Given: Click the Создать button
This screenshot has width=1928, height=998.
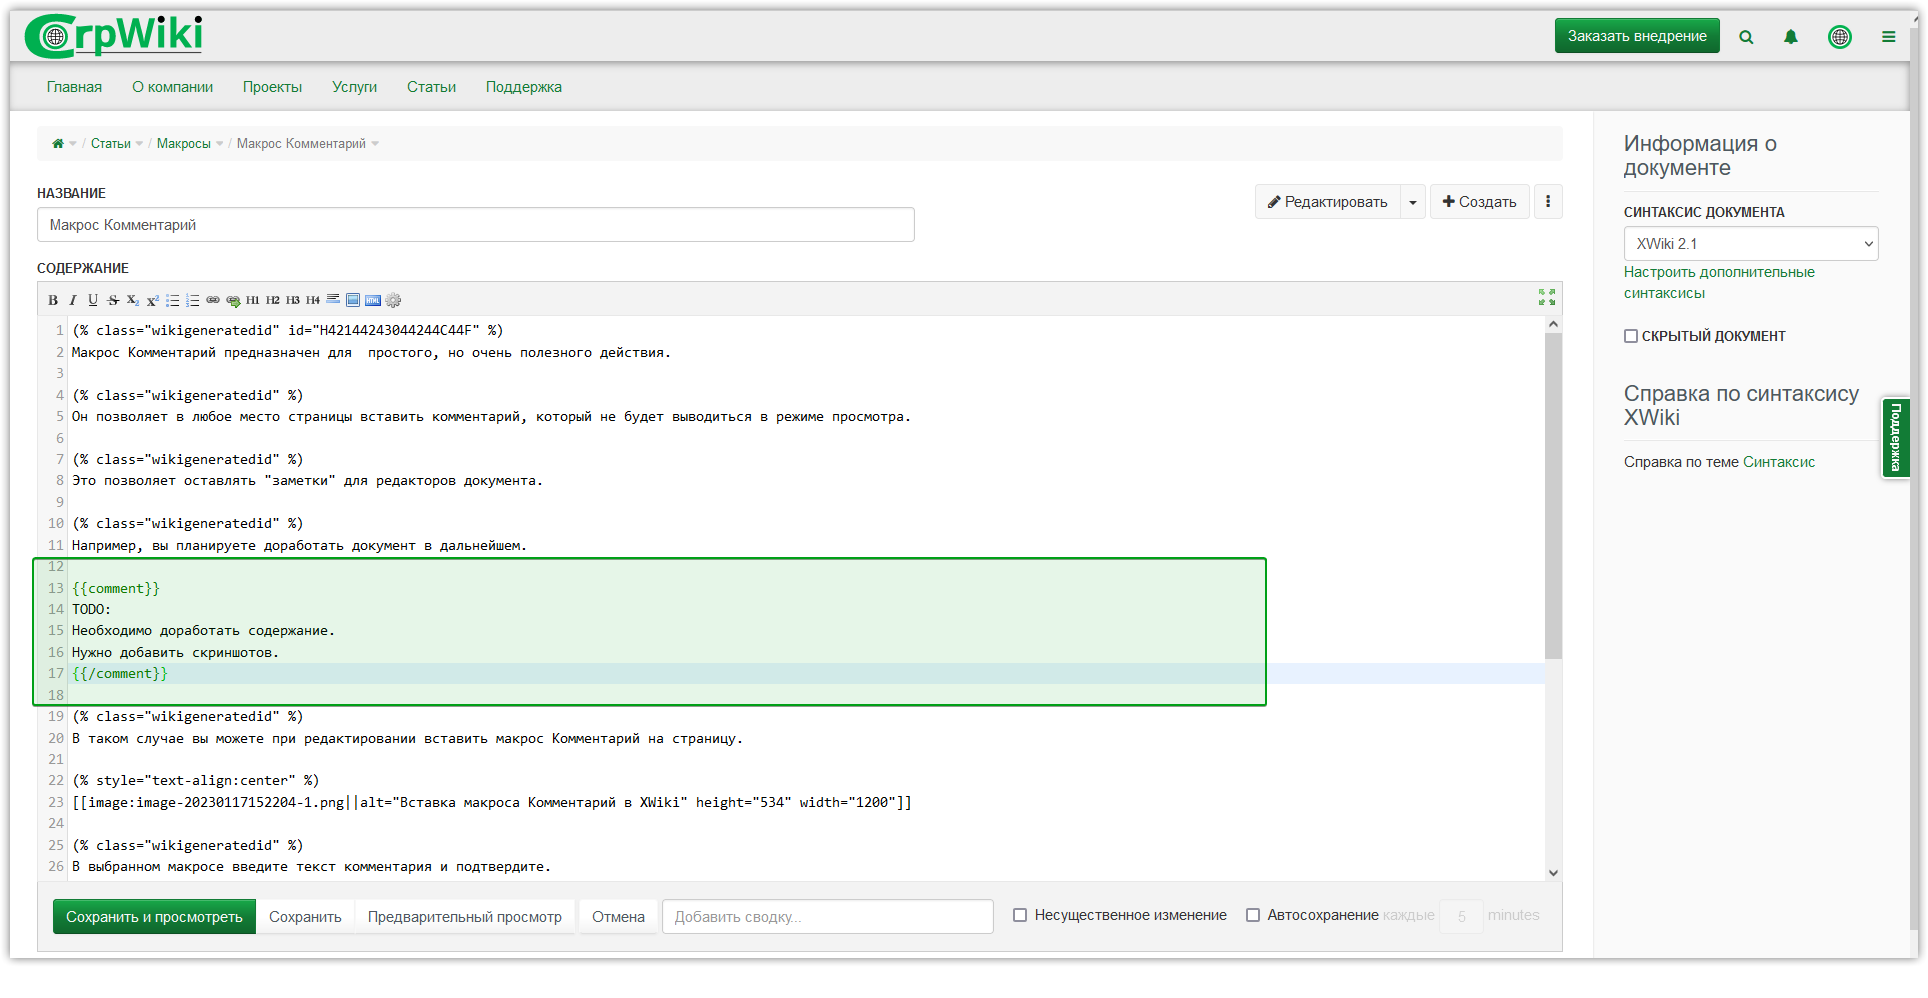Looking at the screenshot, I should [x=1480, y=202].
